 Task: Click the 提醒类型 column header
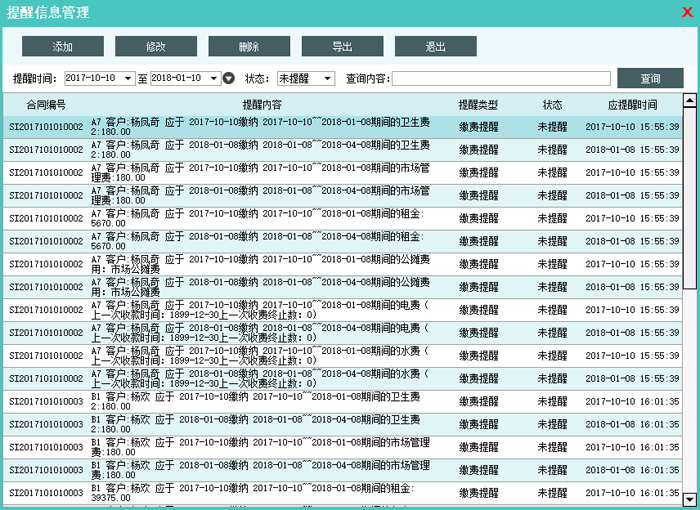tap(478, 104)
